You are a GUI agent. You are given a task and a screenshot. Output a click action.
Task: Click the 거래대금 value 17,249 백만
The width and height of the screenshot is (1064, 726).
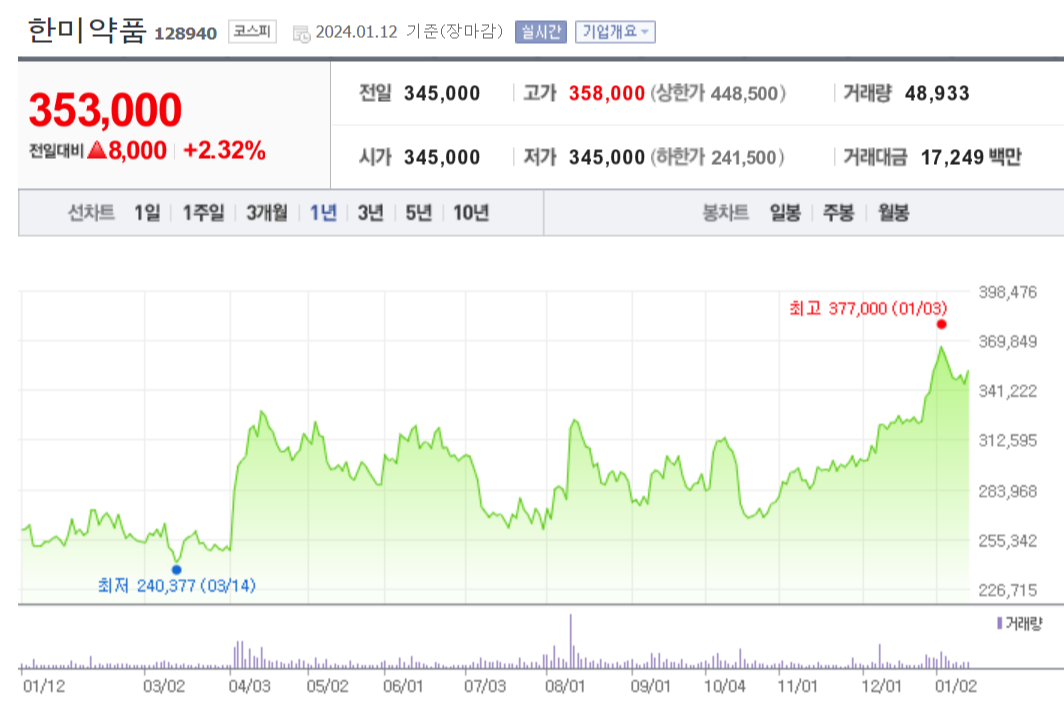970,157
